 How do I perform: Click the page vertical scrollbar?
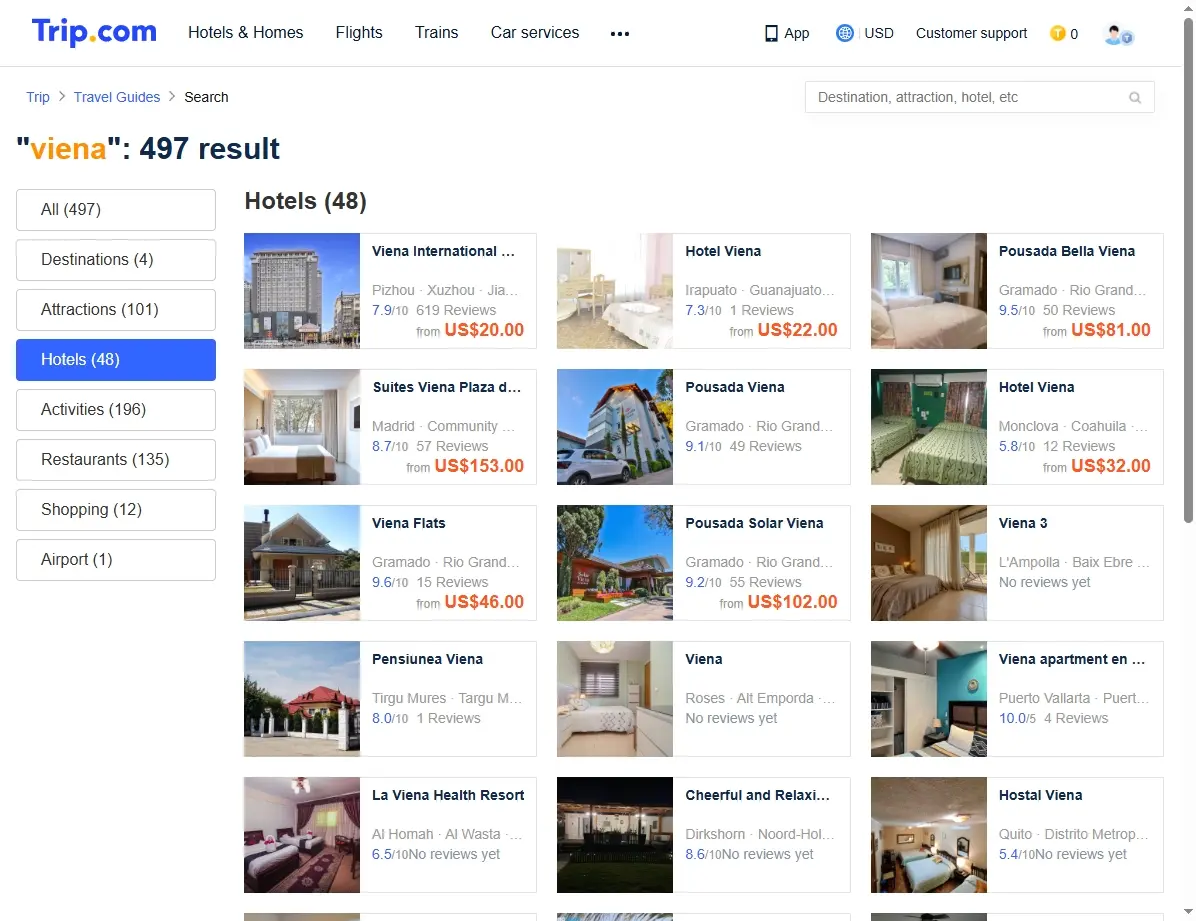(x=1188, y=271)
